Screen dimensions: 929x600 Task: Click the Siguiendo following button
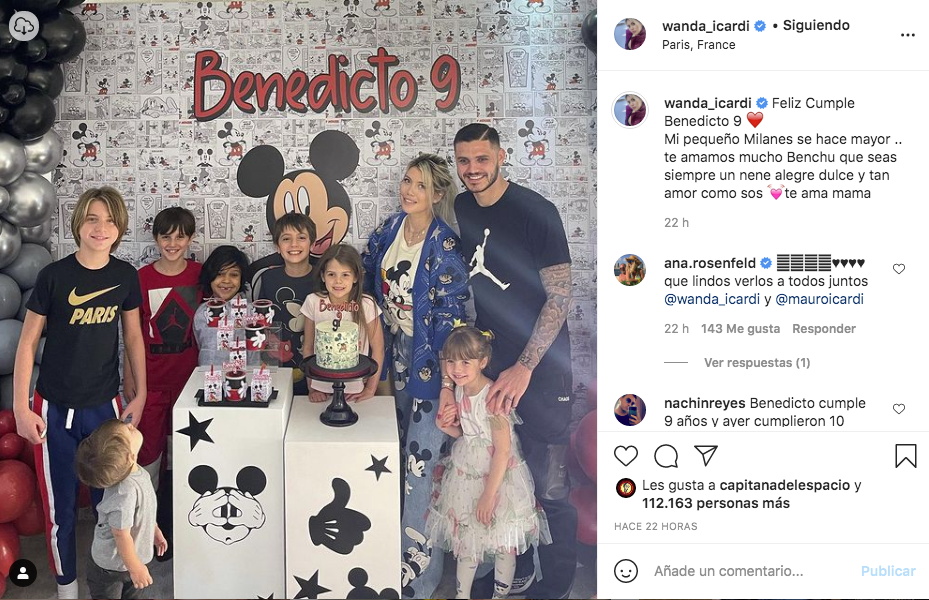(816, 25)
